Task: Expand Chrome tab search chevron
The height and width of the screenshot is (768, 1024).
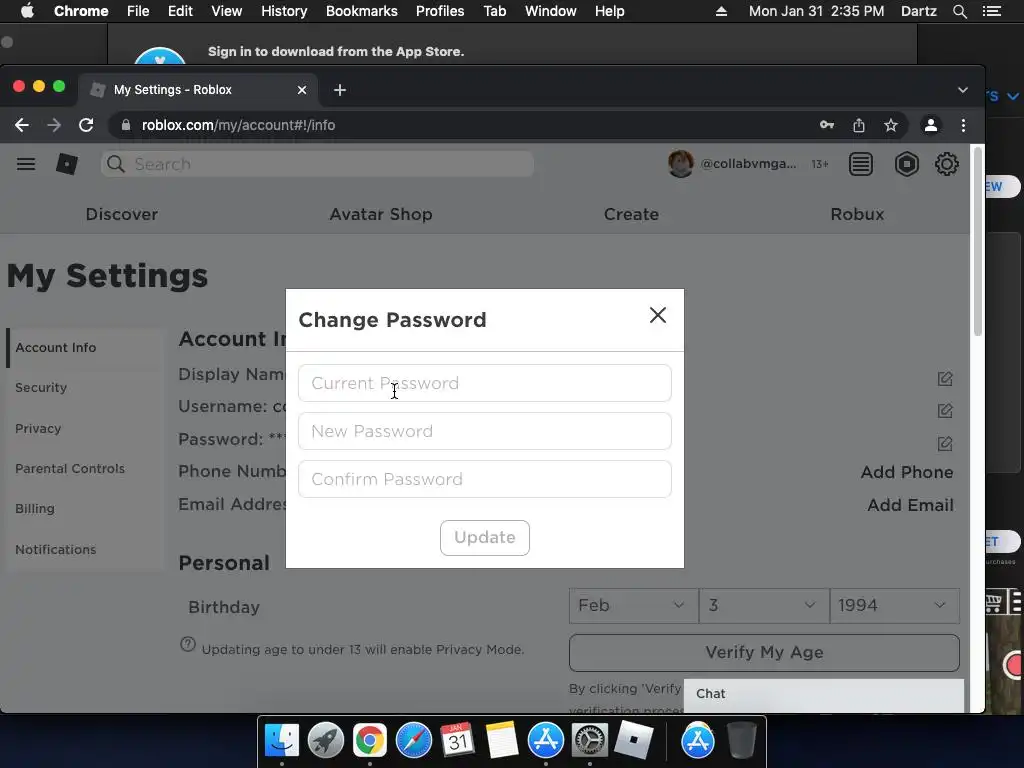Action: click(963, 90)
